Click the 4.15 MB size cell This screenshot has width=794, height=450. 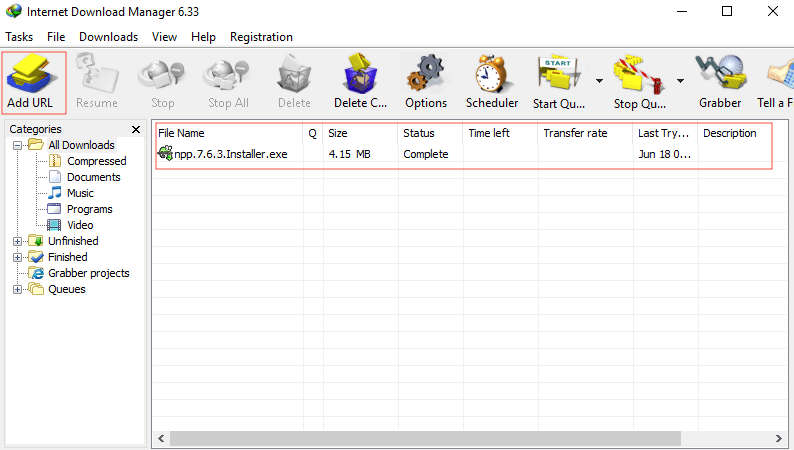[349, 154]
